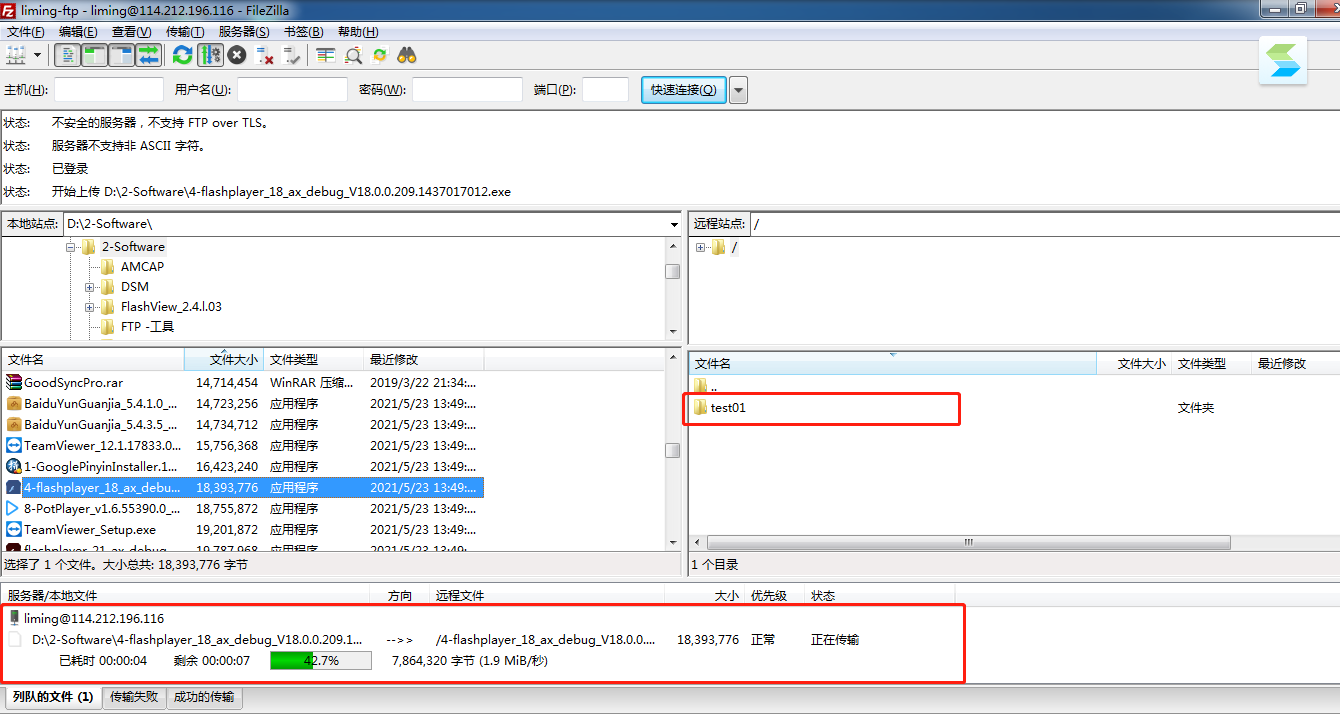Toggle the local directory tree display
Image resolution: width=1340 pixels, height=715 pixels.
click(x=95, y=55)
